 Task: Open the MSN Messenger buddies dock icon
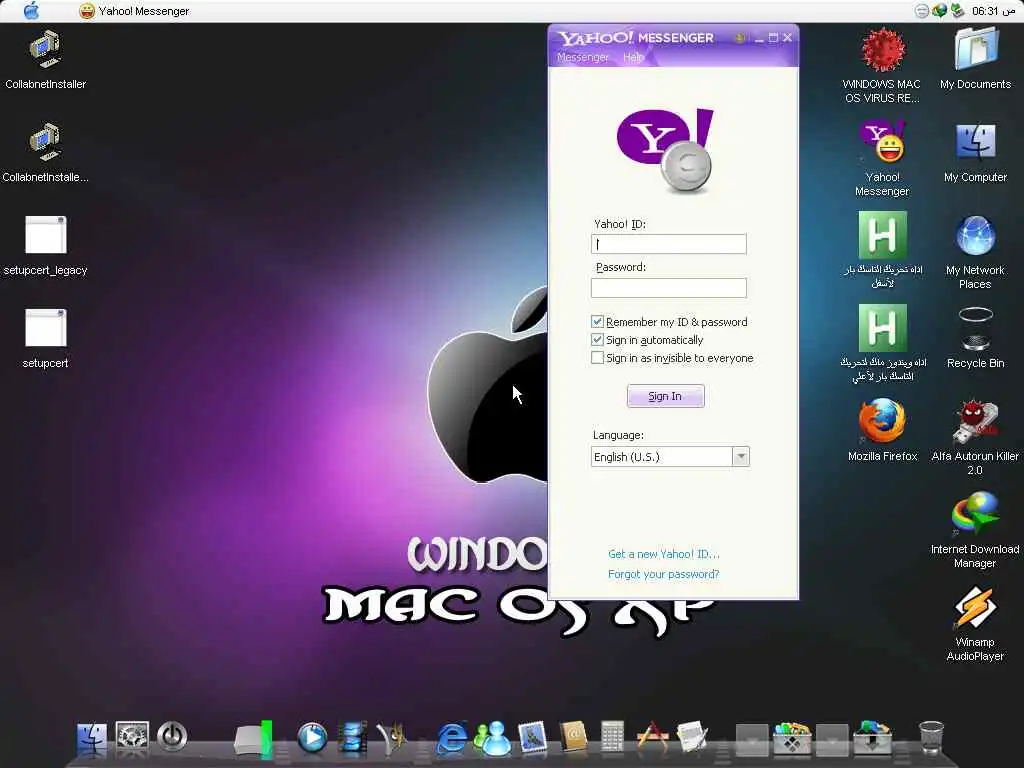click(x=492, y=739)
